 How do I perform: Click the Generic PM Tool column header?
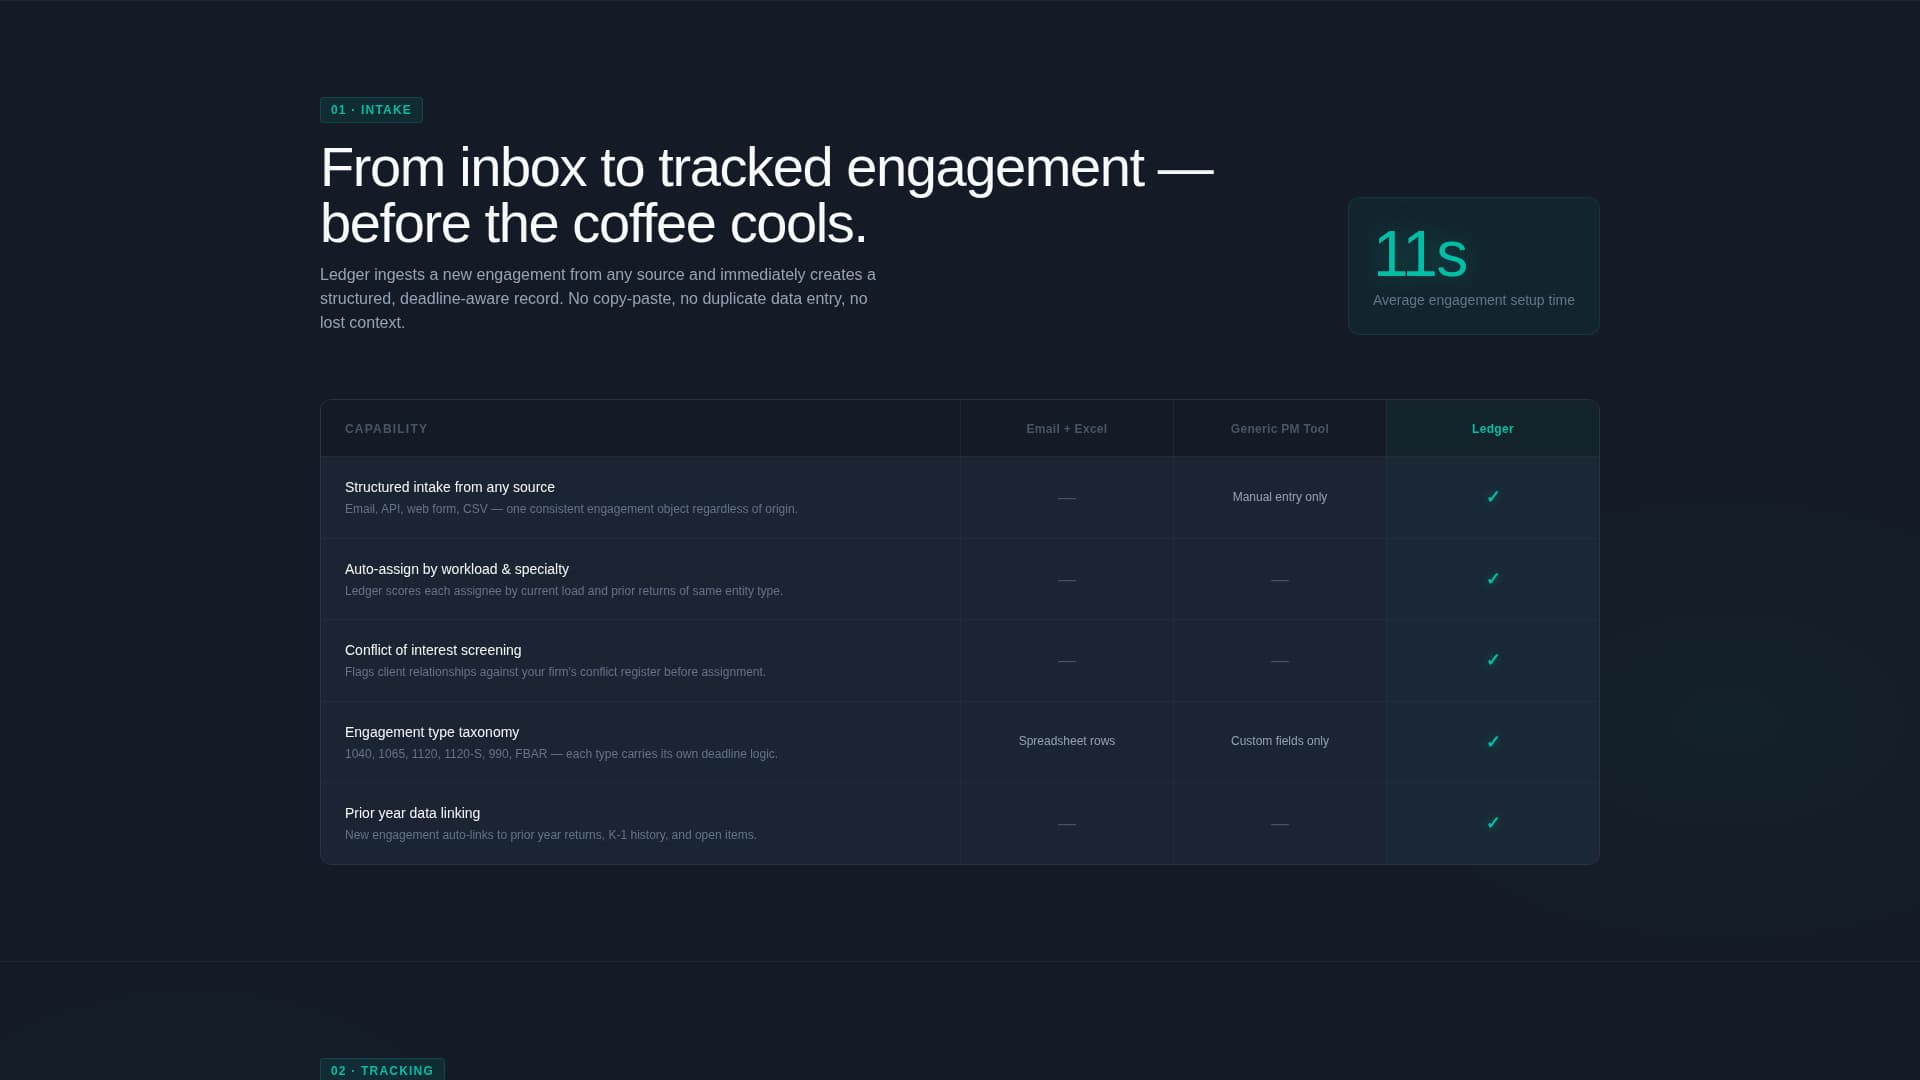coord(1279,429)
